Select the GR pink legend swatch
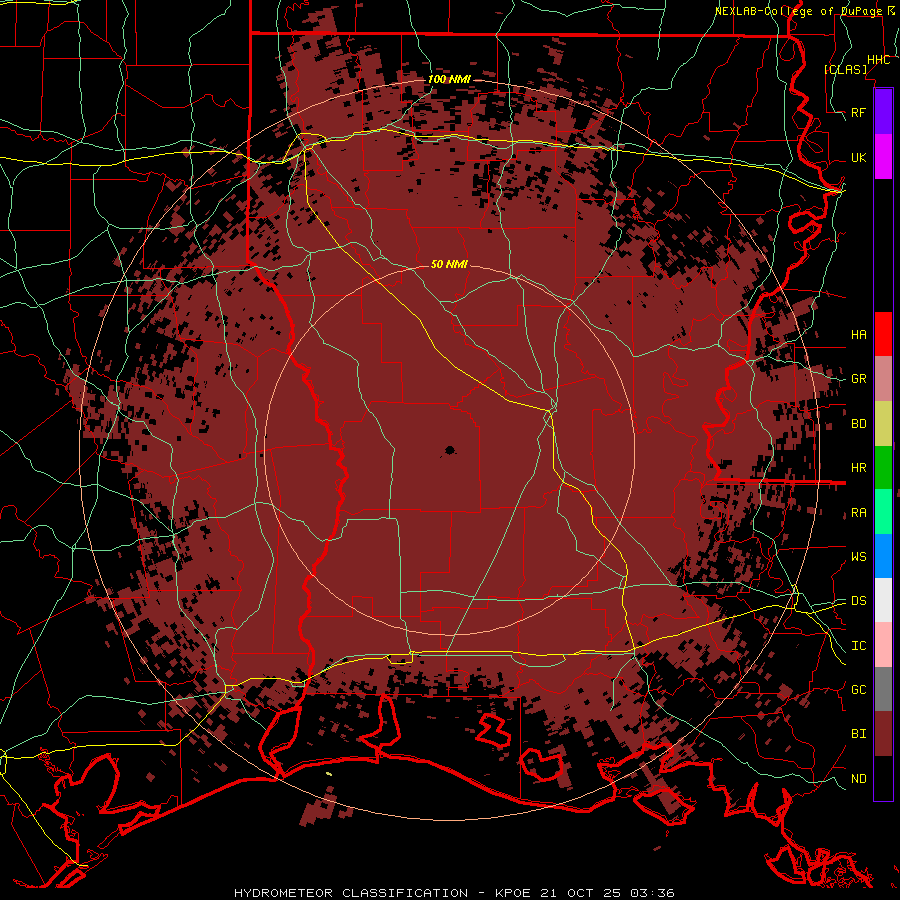Viewport: 900px width, 900px height. point(883,379)
